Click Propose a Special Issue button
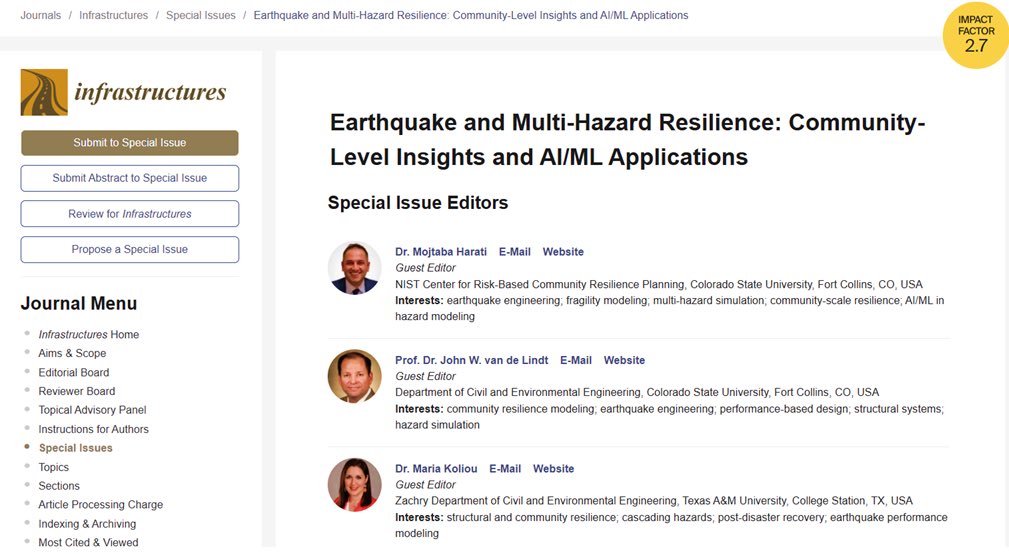This screenshot has width=1009, height=555. point(129,249)
